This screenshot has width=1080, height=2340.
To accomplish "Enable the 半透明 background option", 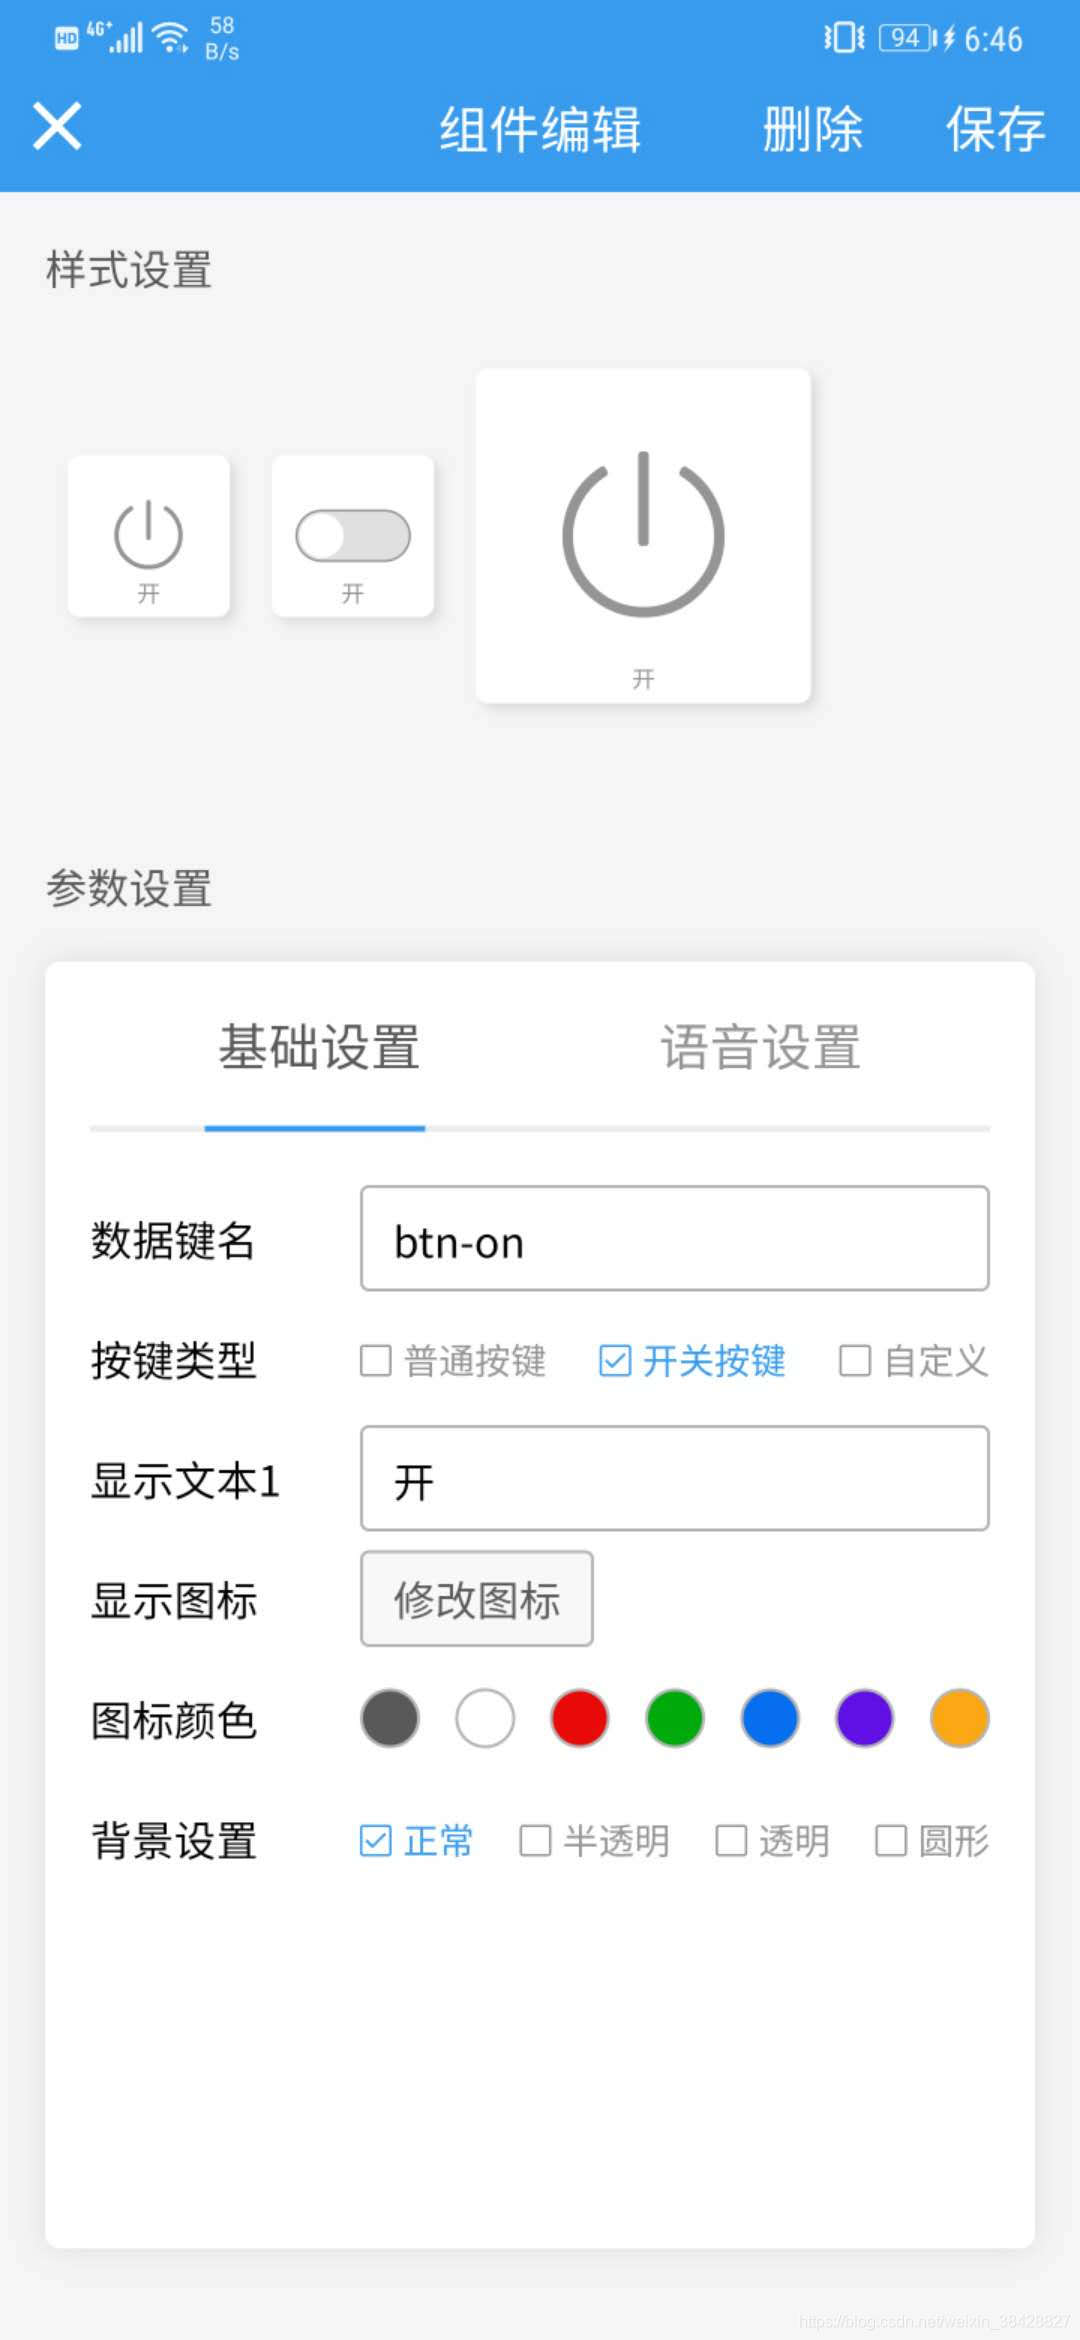I will point(535,1841).
